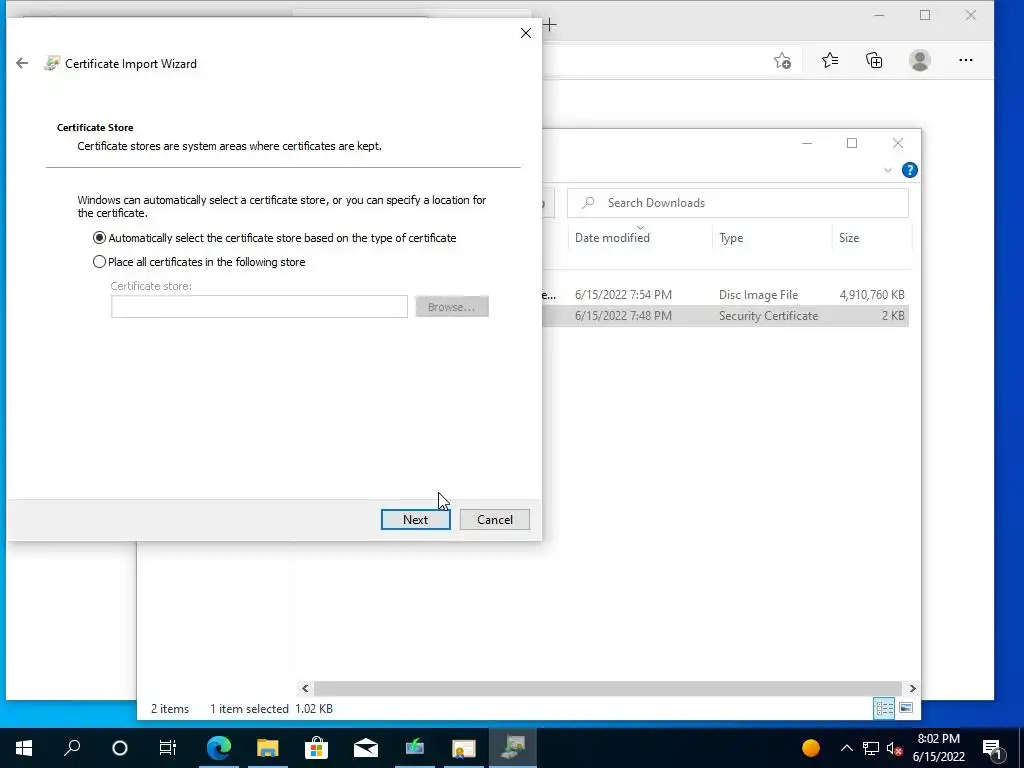Open Edge Collections
The height and width of the screenshot is (768, 1024).
[x=874, y=61]
